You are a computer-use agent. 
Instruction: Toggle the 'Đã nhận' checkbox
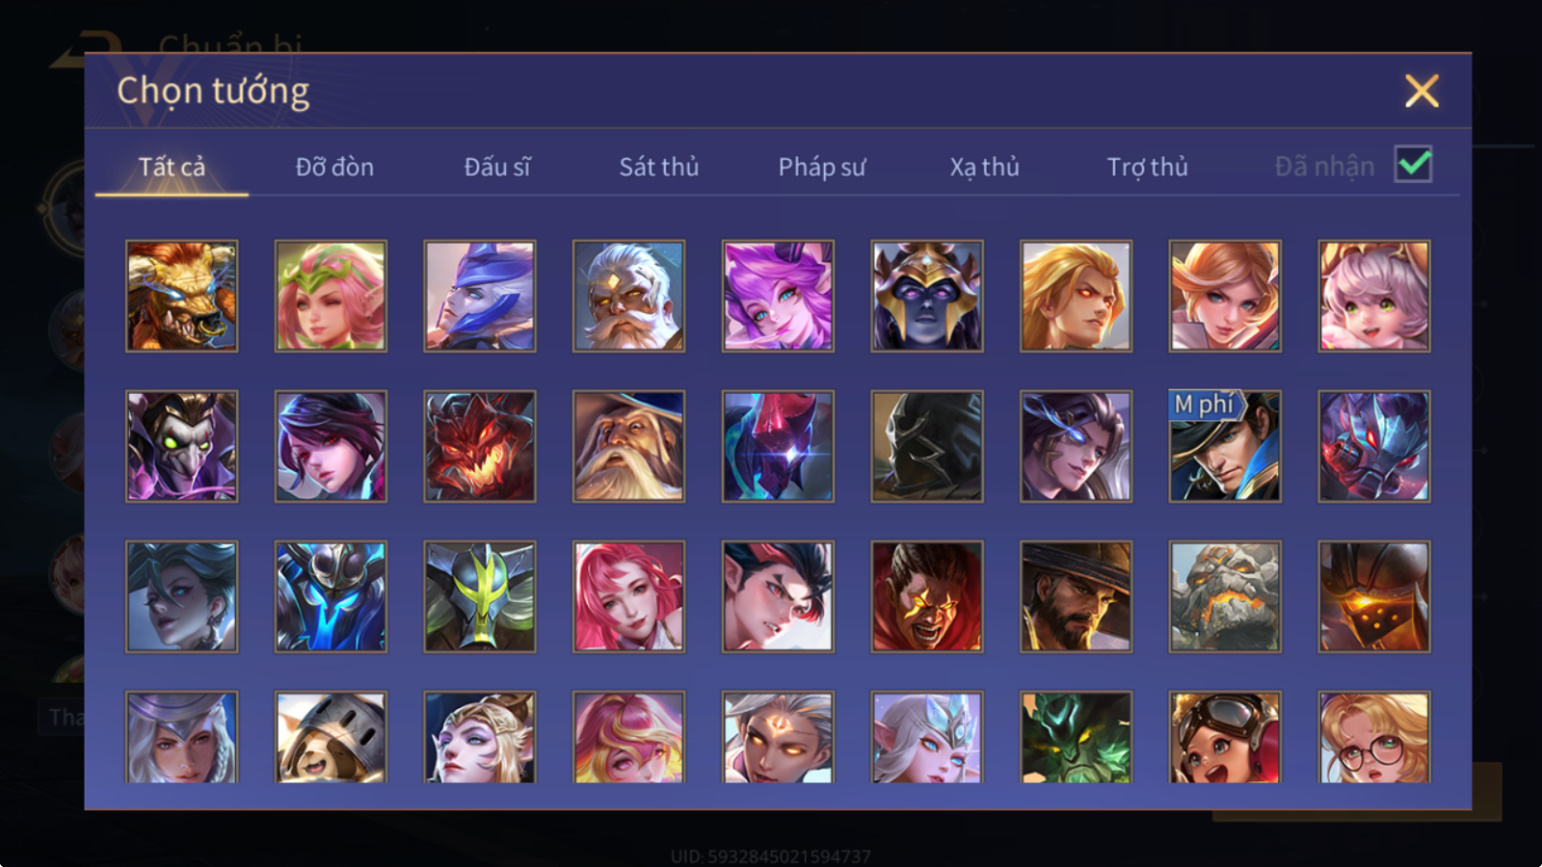(x=1413, y=165)
